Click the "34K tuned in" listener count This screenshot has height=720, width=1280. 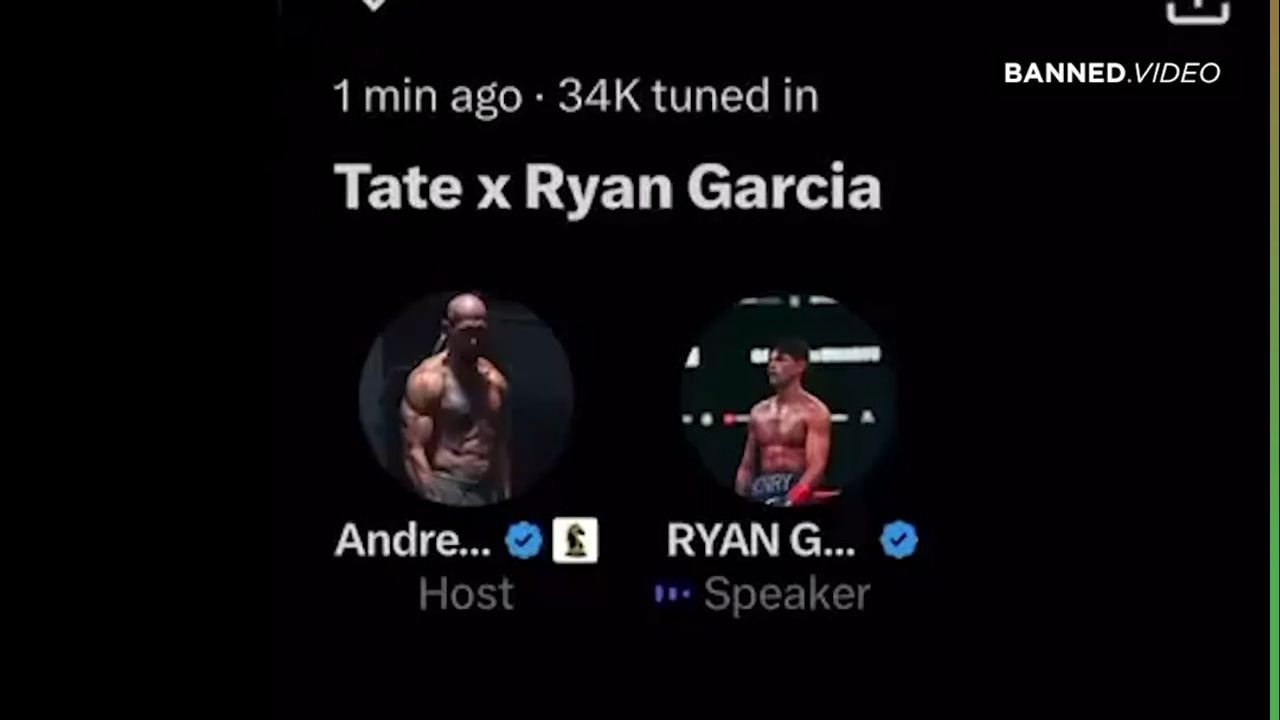[x=688, y=96]
